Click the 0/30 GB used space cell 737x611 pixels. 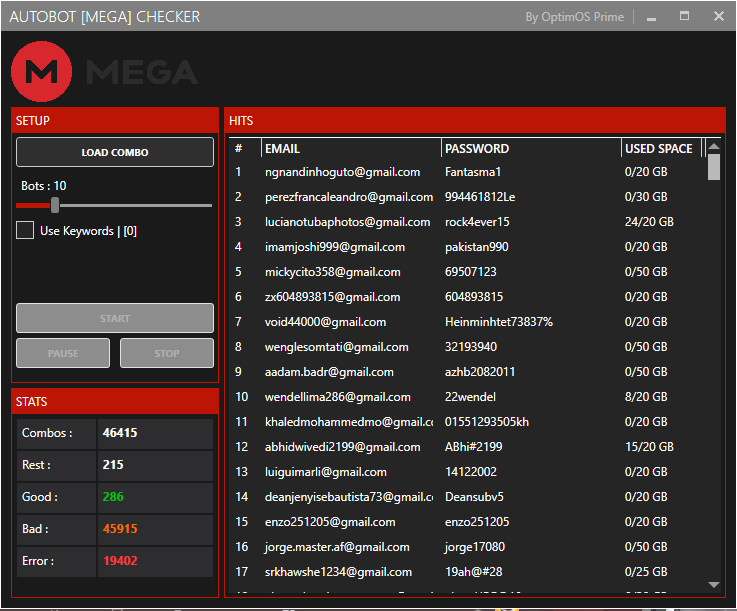pyautogui.click(x=646, y=196)
